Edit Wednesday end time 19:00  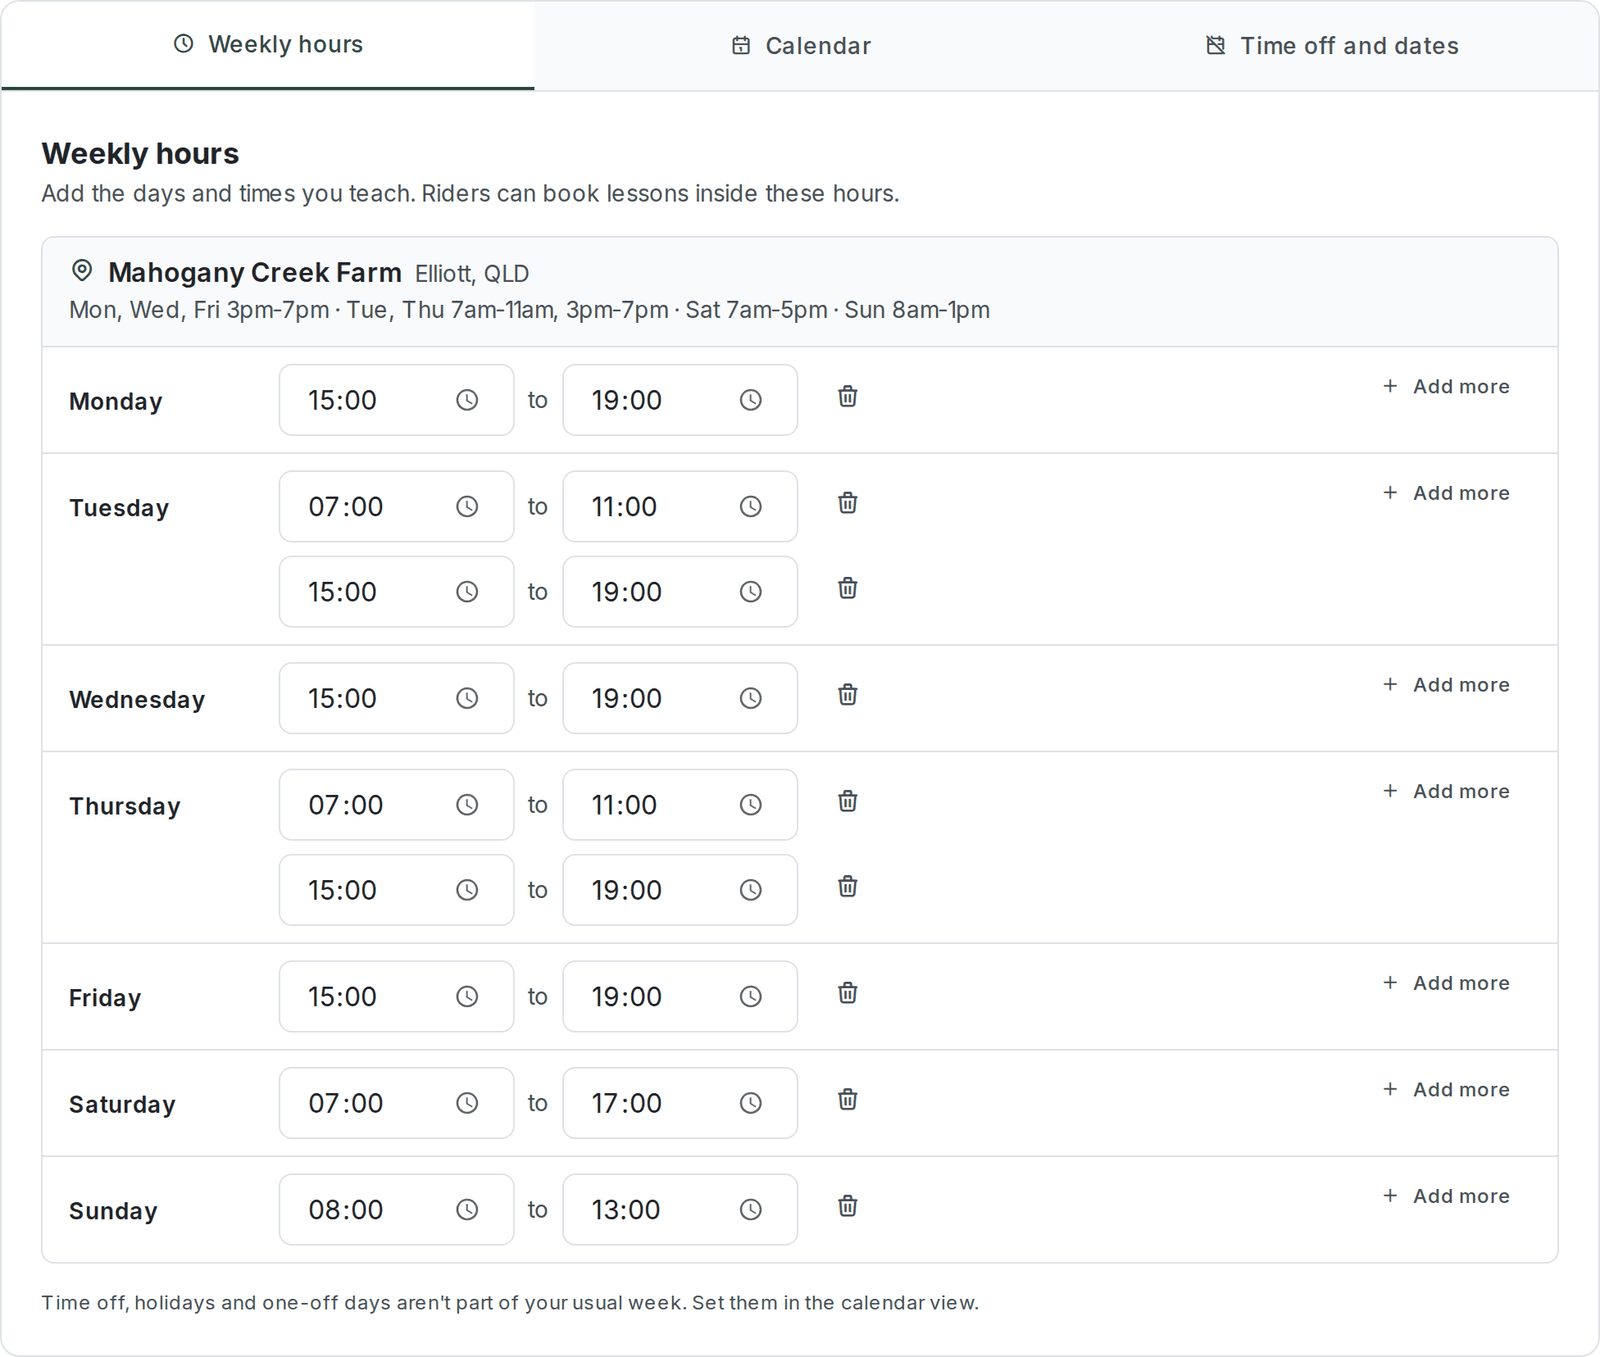pyautogui.click(x=680, y=698)
